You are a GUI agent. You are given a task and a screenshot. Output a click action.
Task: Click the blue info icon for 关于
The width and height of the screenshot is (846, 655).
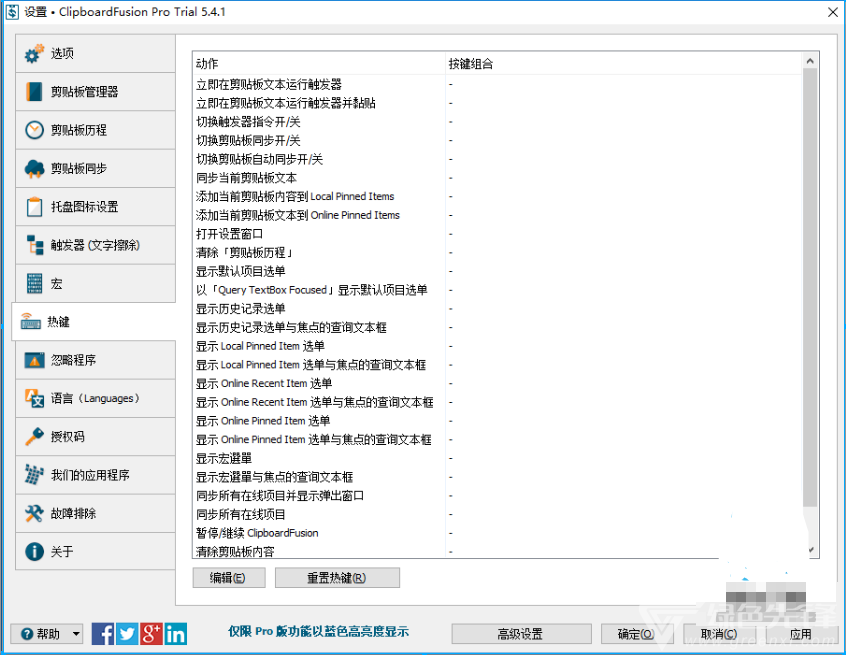pos(34,551)
